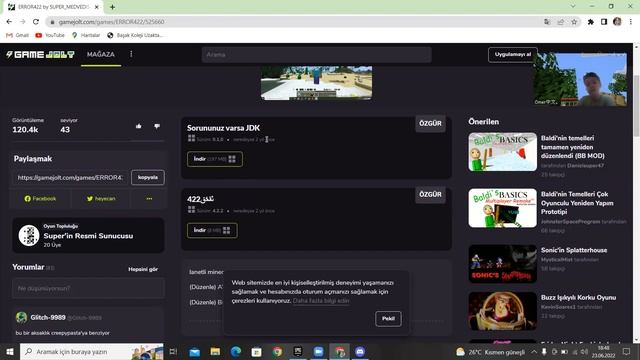Focus the comment box Ne düşünüyorsun
Image resolution: width=640 pixels, height=360 pixels.
(88, 288)
